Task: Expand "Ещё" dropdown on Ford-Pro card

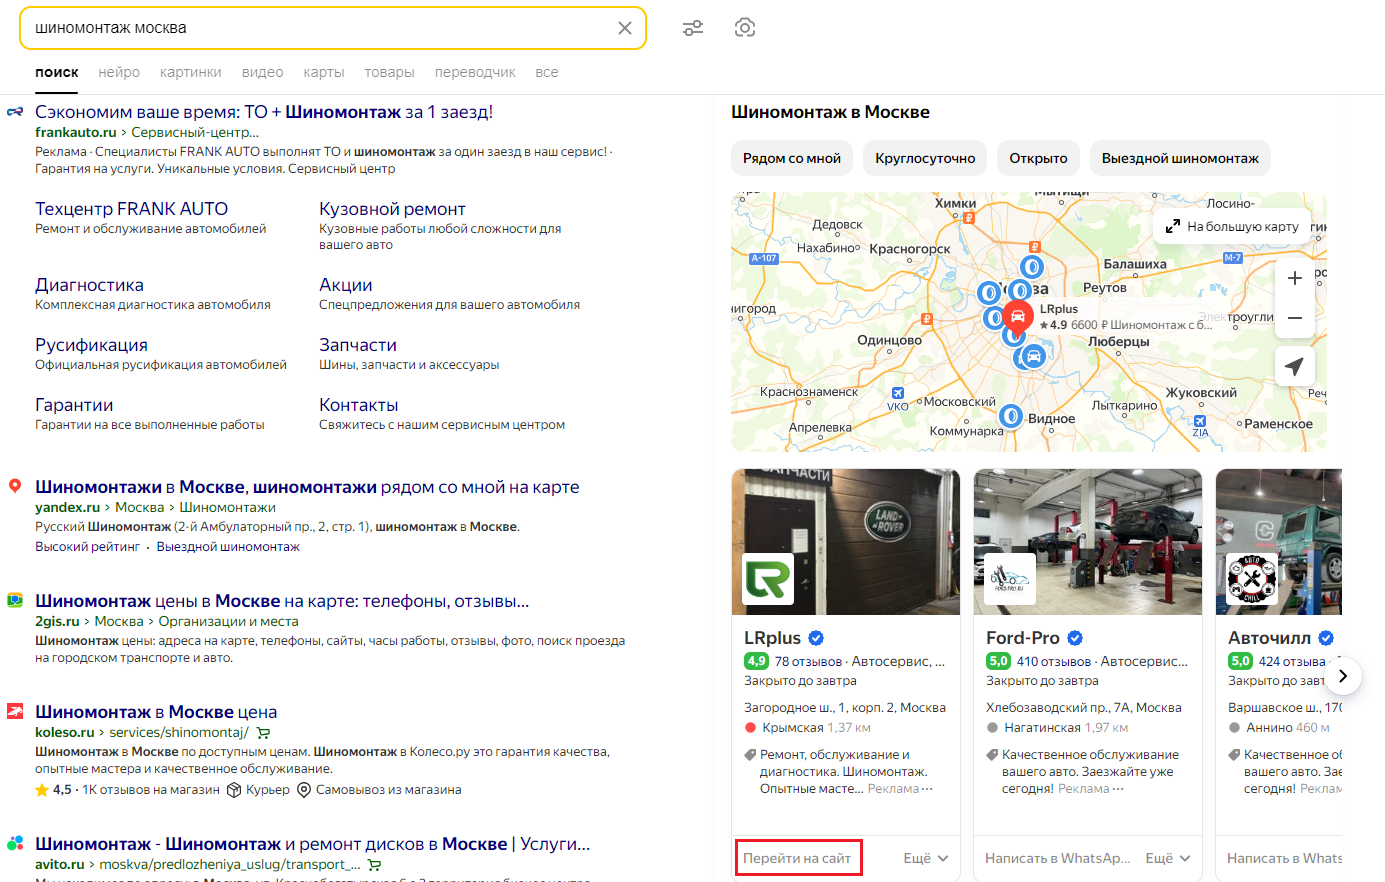Action: click(1167, 858)
